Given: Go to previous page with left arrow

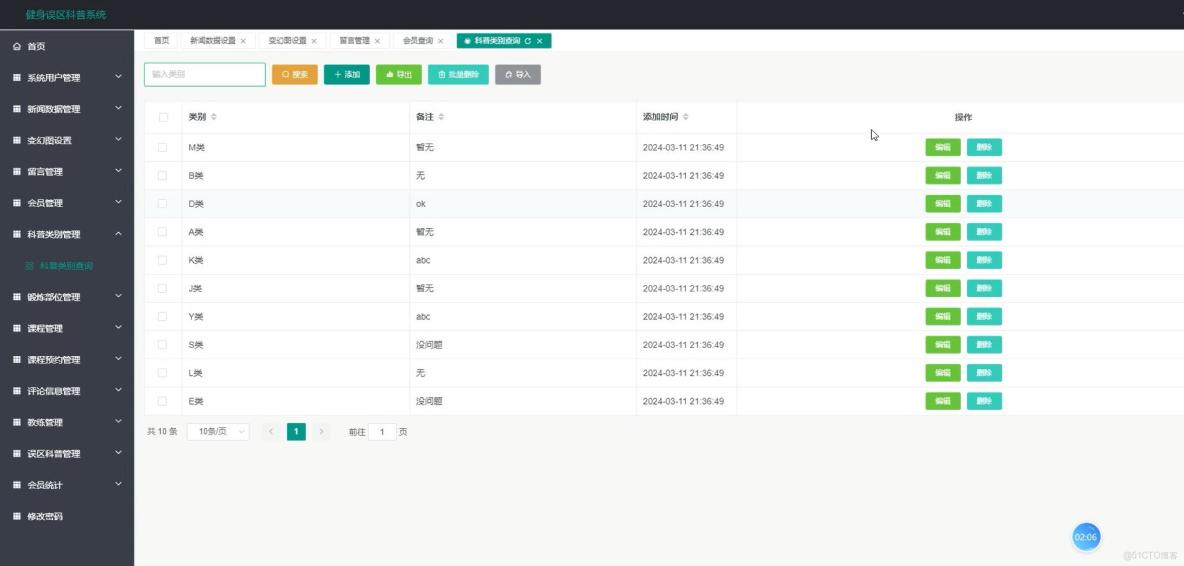Looking at the screenshot, I should pos(271,432).
